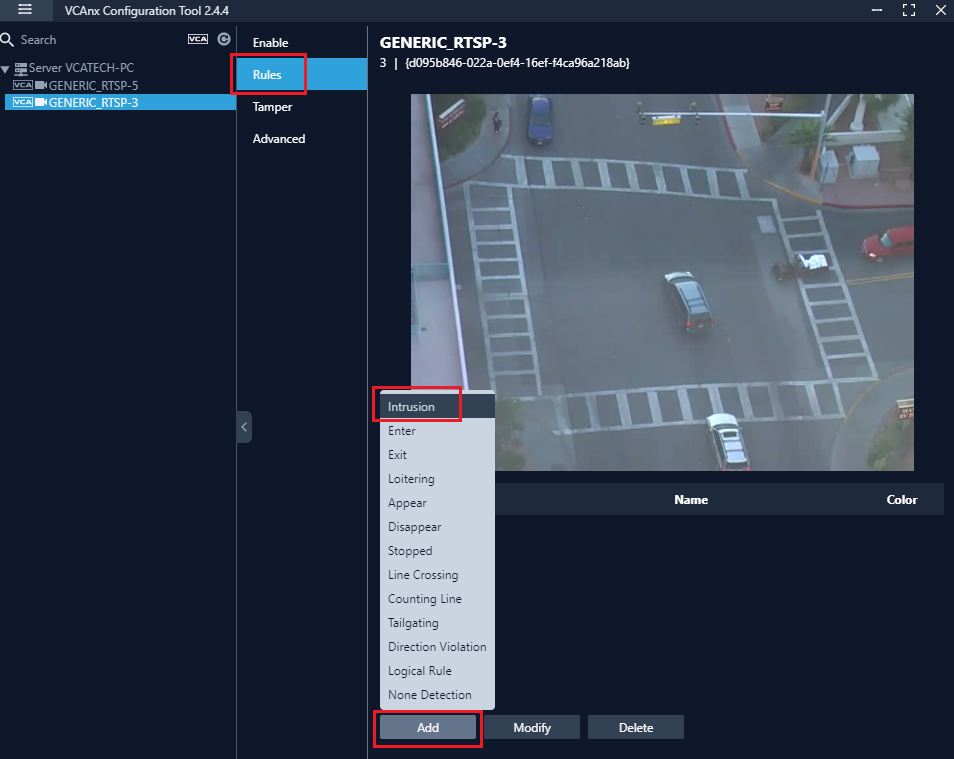Switch to the Enable tab
954x759 pixels.
click(x=270, y=43)
